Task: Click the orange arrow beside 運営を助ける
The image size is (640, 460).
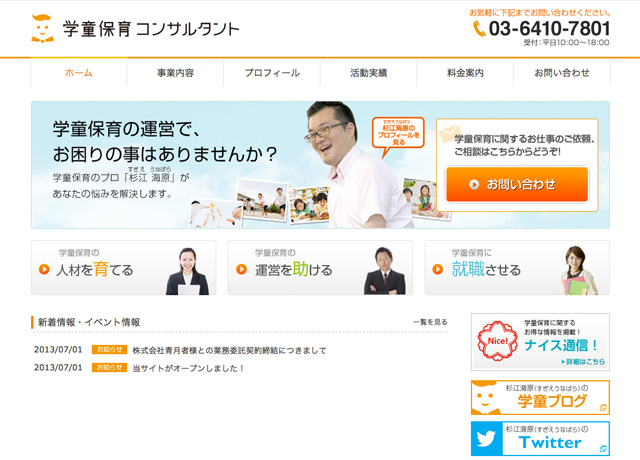Action: tap(242, 269)
